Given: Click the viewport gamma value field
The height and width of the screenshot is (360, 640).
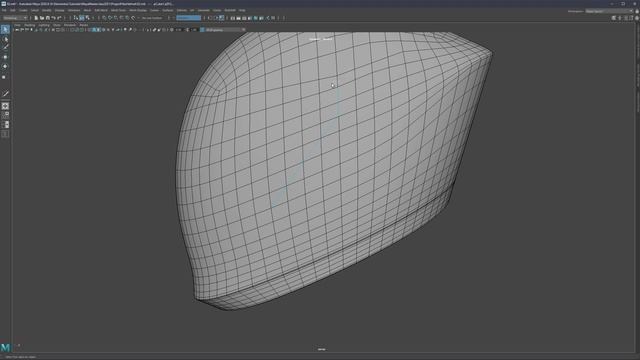Looking at the screenshot, I should pos(194,30).
